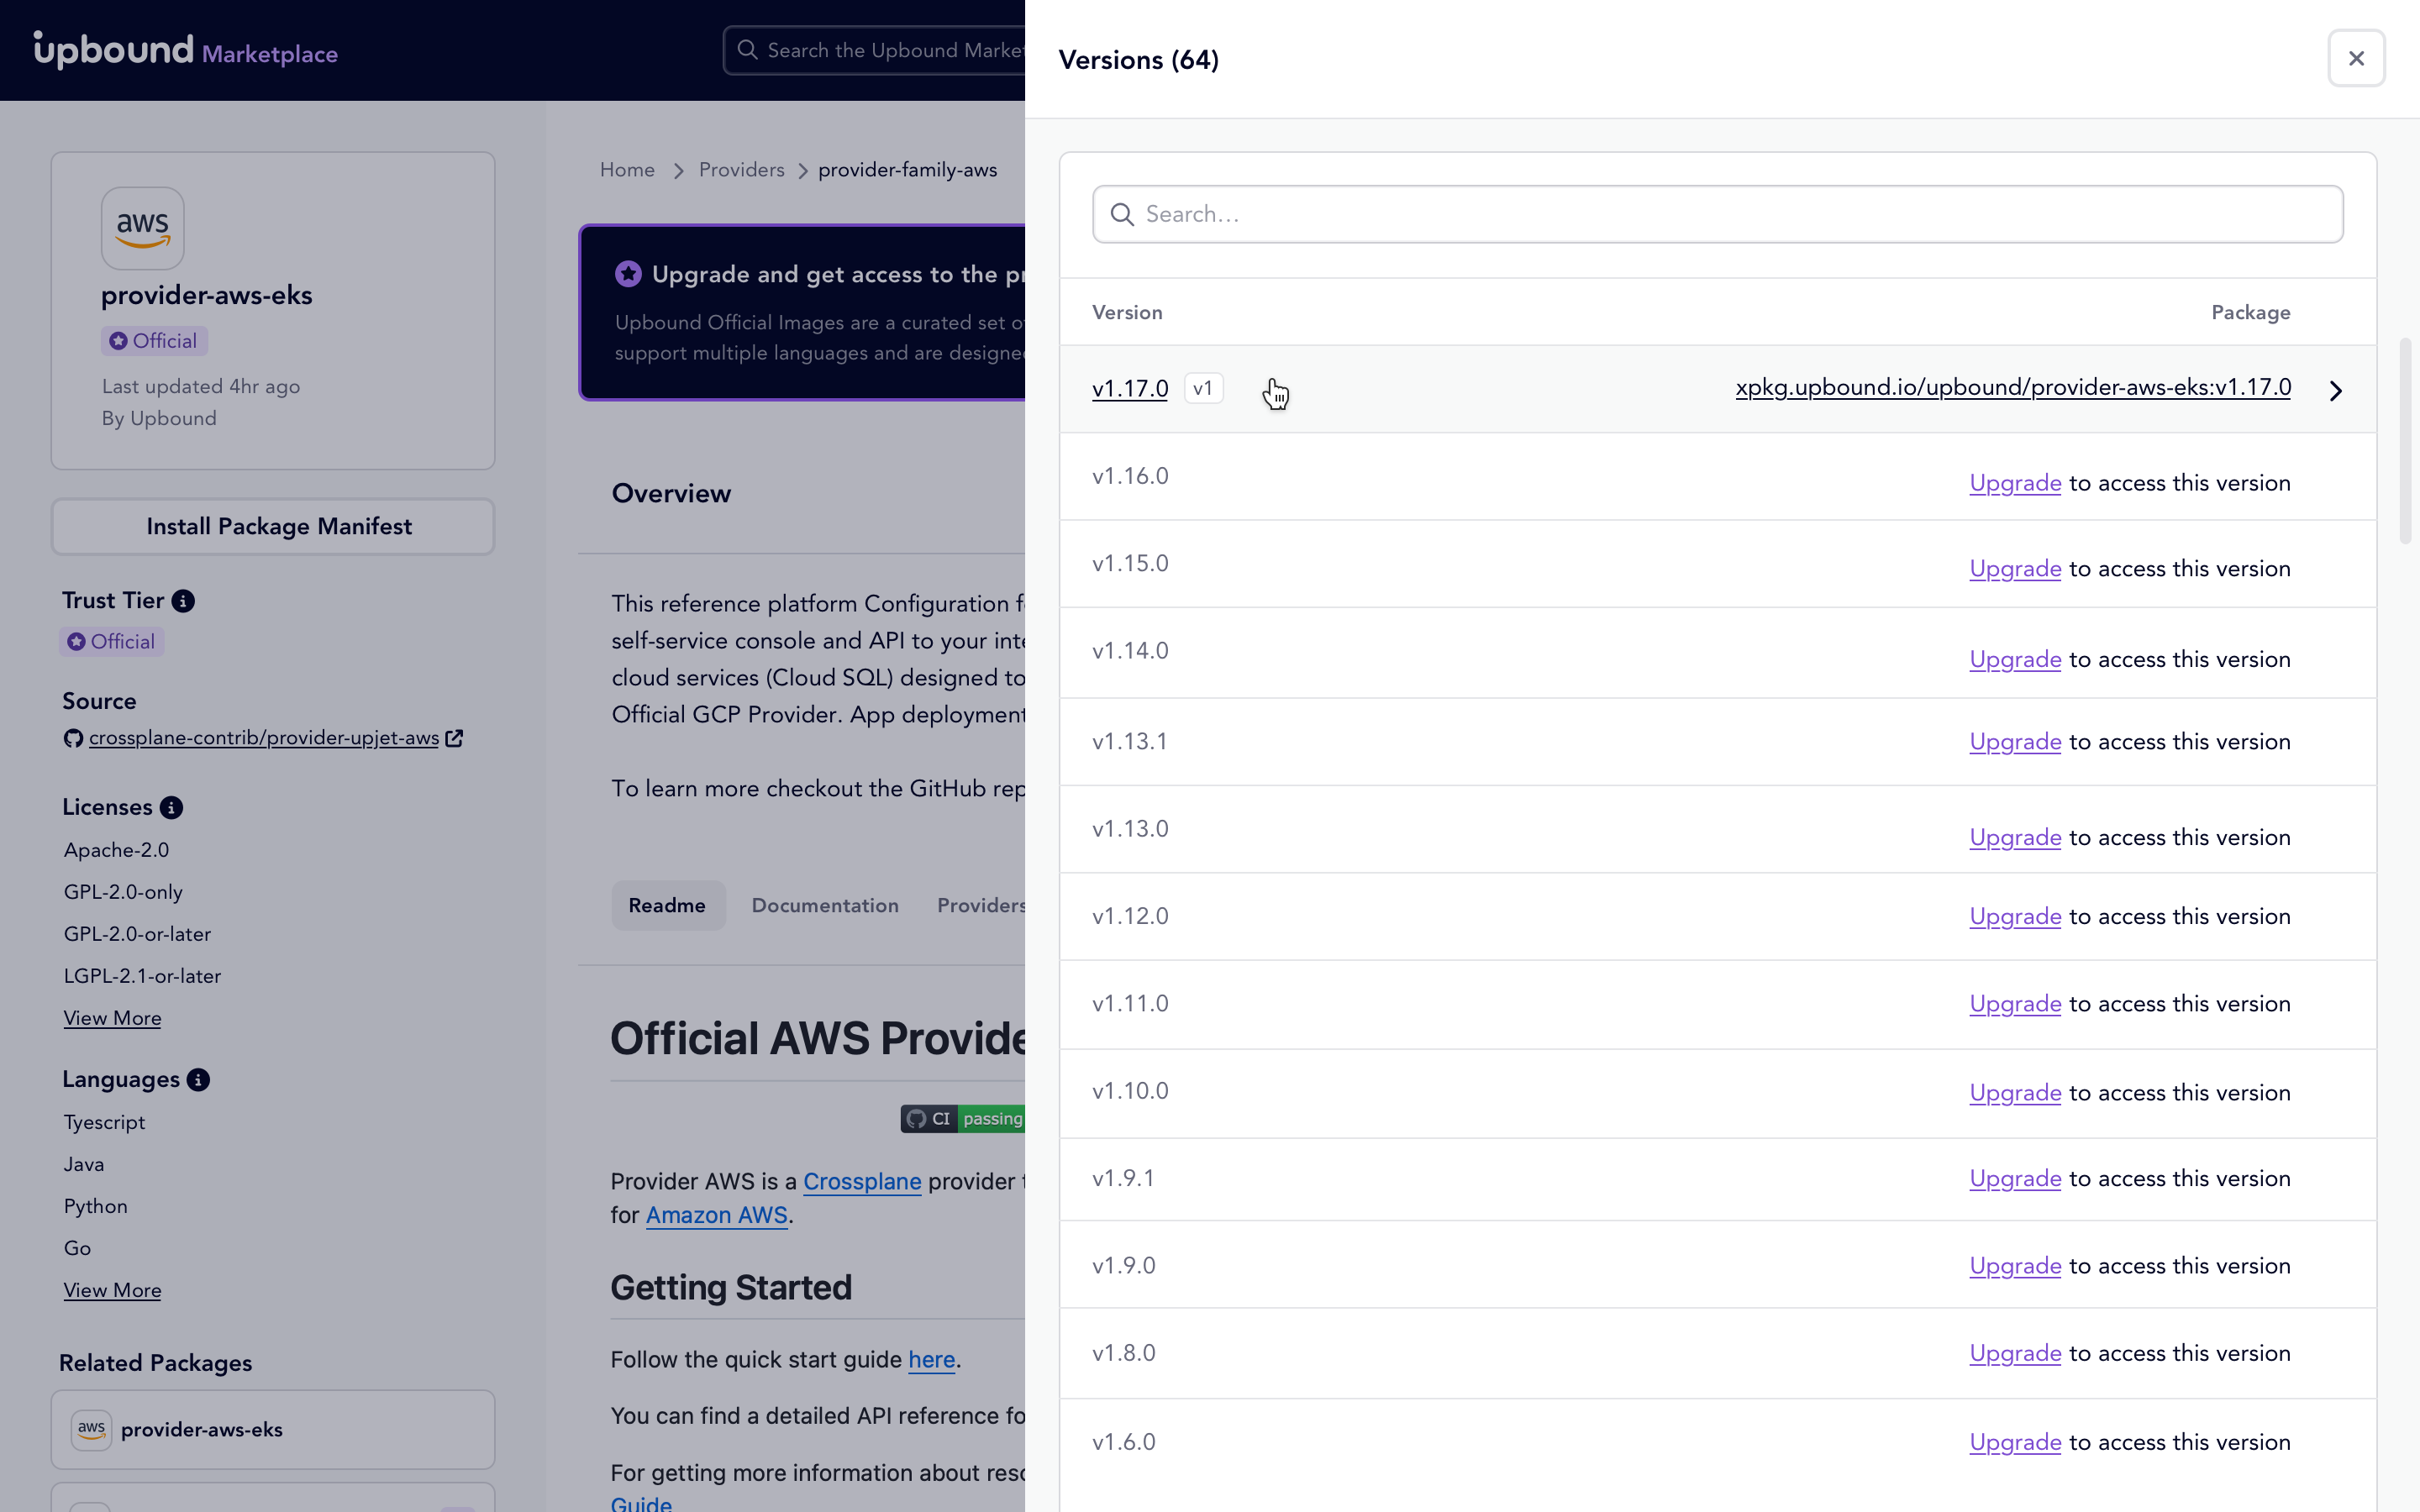Screen dimensions: 2420x1512
Task: Select LGPL-2.1-or-later license text
Action: (x=142, y=976)
